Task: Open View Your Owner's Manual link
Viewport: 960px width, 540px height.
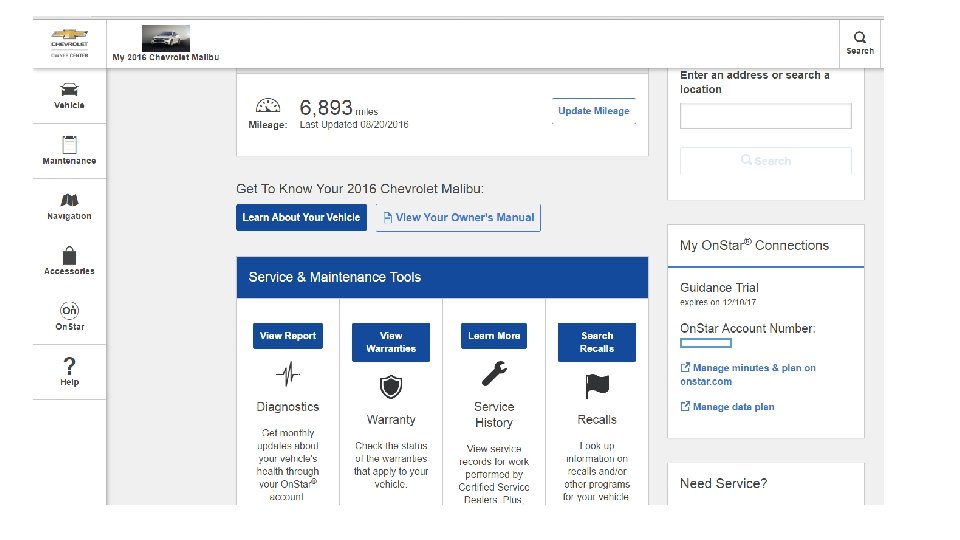Action: pyautogui.click(x=459, y=217)
